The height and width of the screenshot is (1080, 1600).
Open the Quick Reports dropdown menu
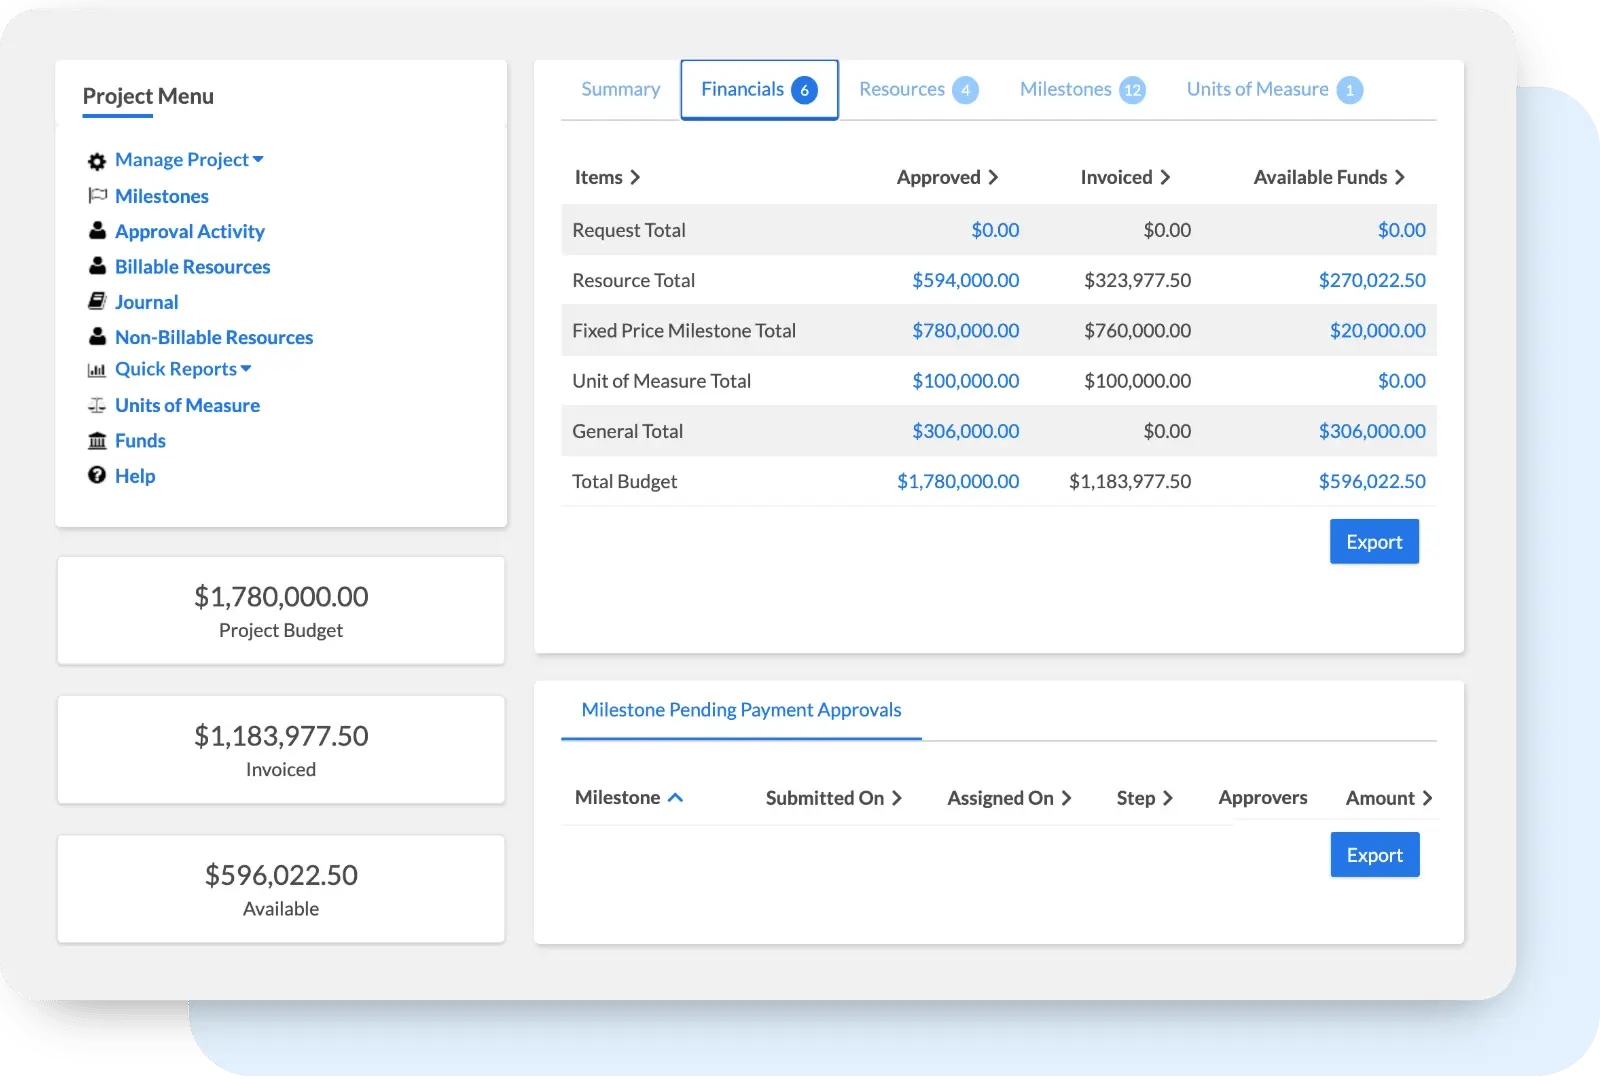(x=183, y=369)
